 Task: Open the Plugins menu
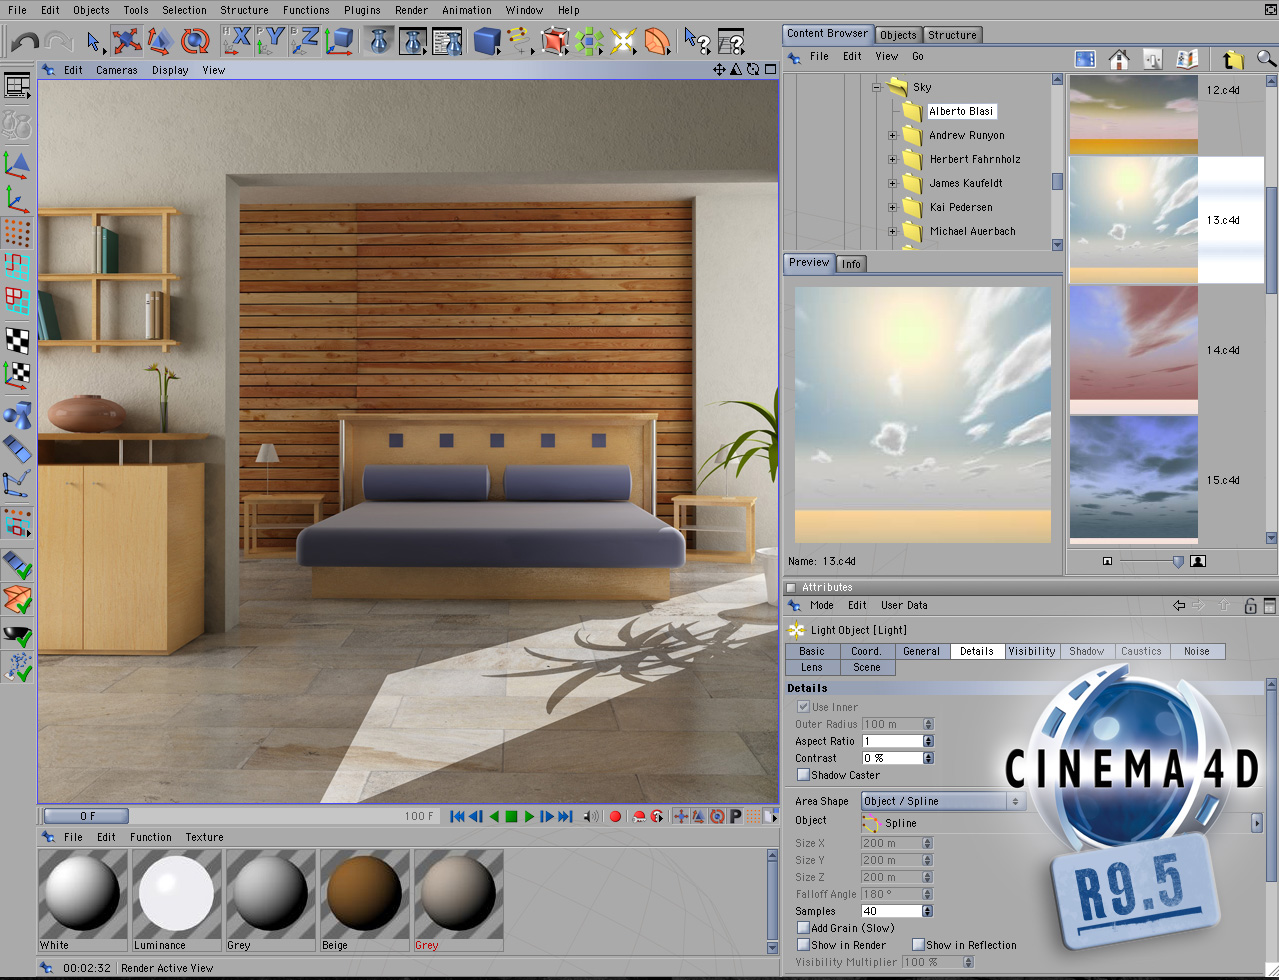(x=361, y=10)
